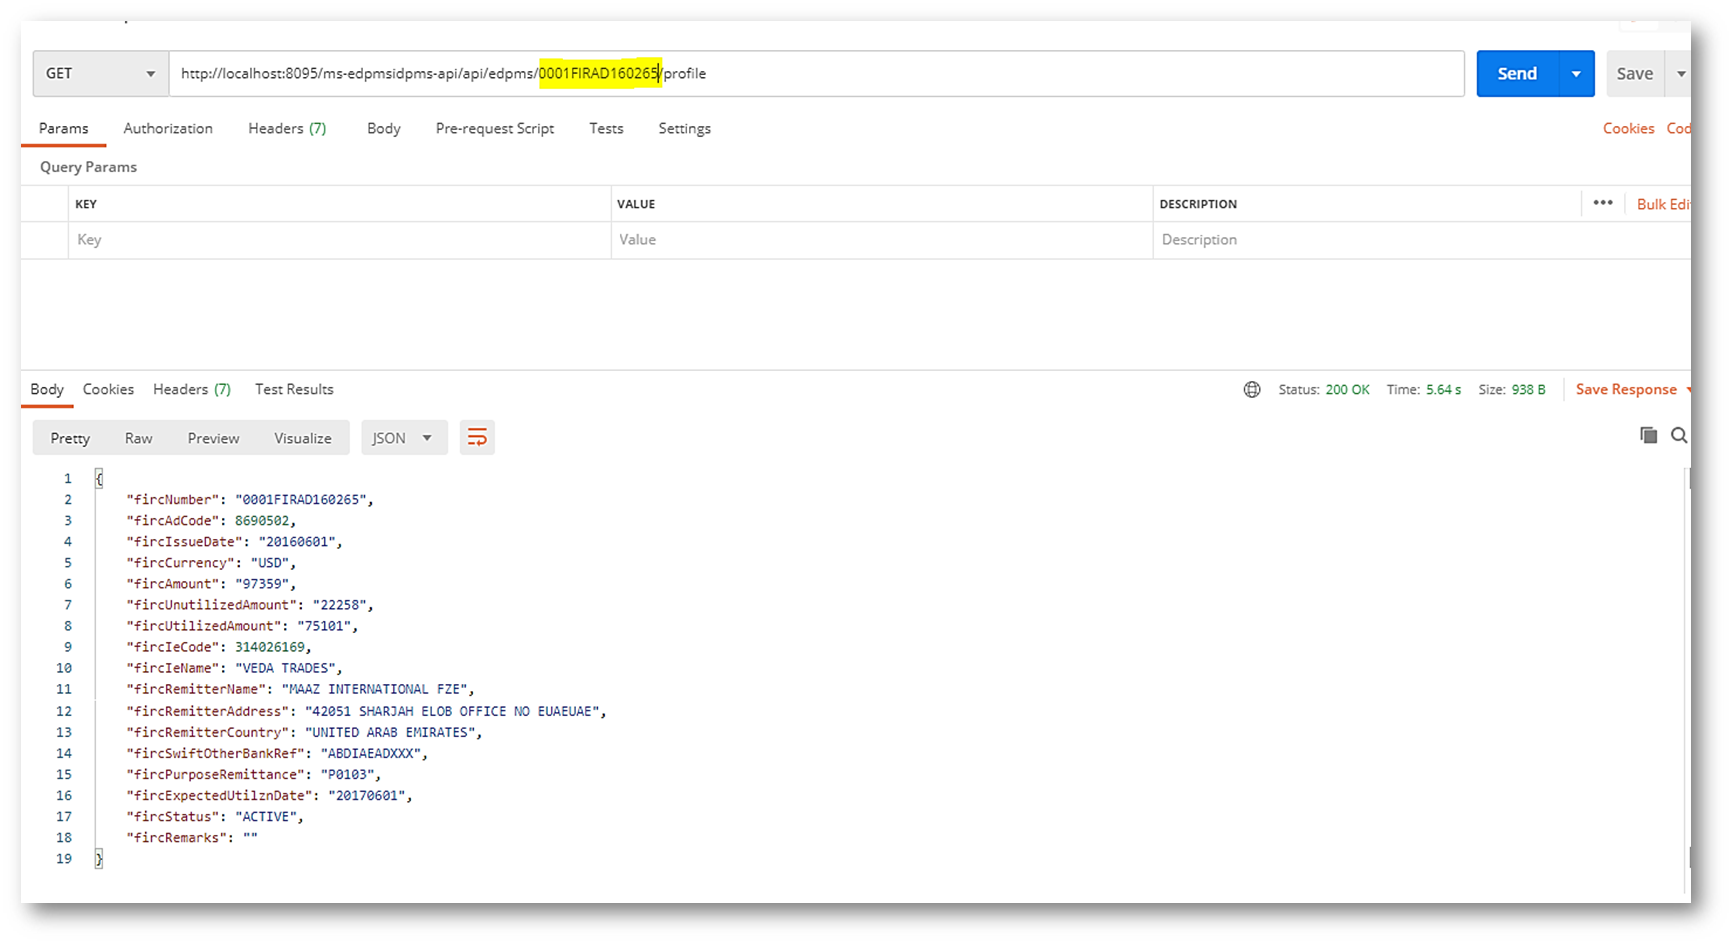Open the Test Results response tab

(294, 390)
